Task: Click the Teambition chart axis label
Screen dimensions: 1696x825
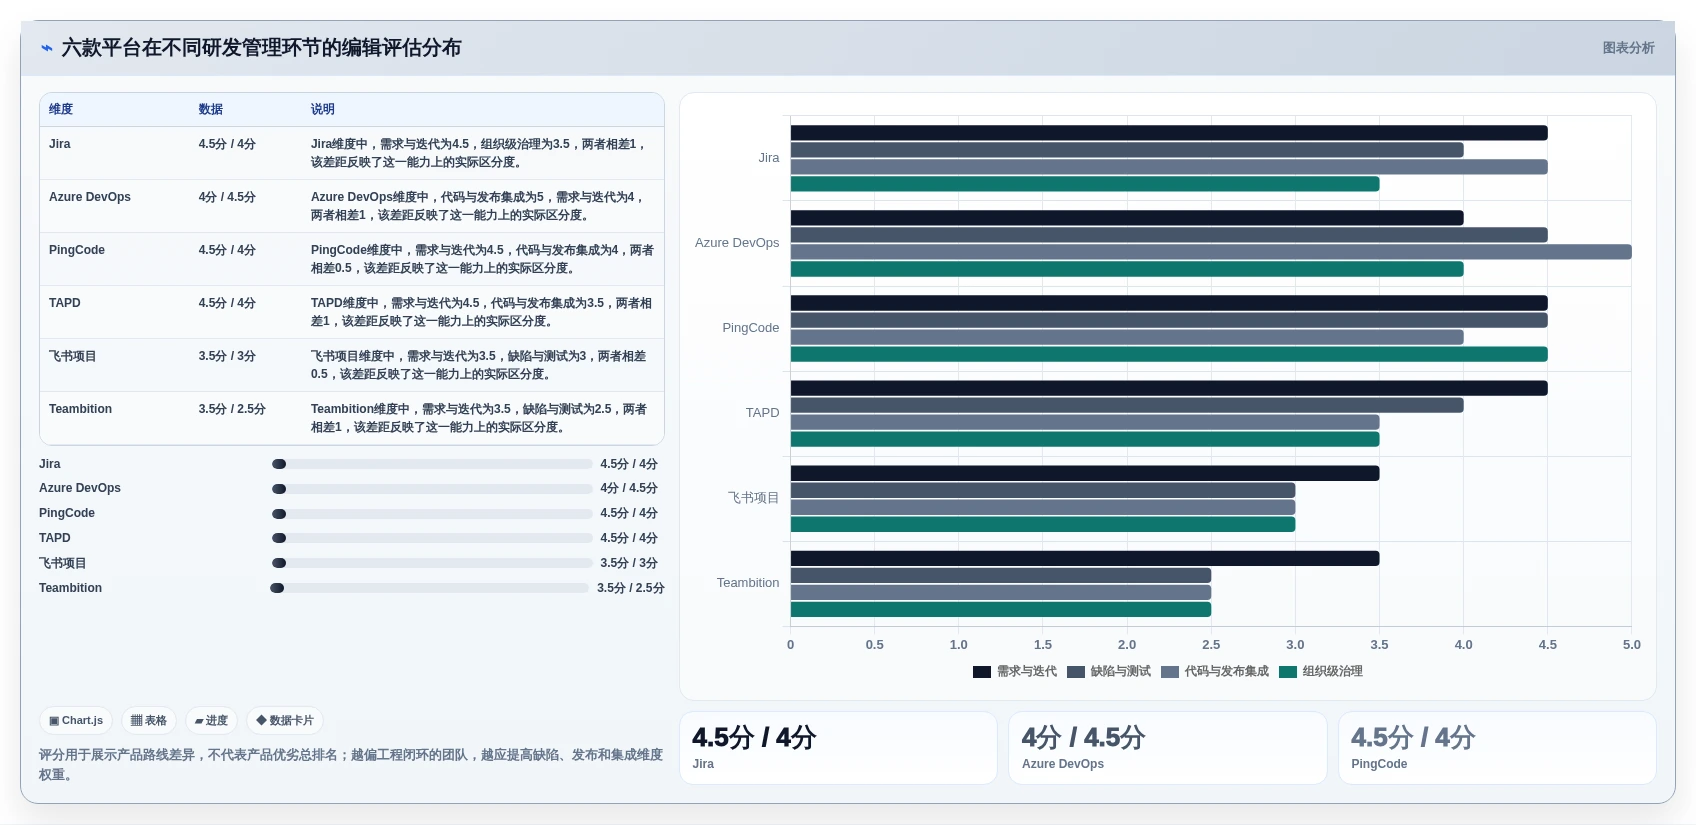Action: tap(748, 583)
